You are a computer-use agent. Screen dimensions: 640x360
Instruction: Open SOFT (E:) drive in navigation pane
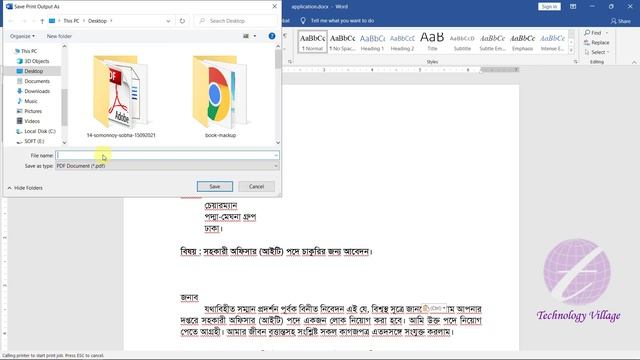click(x=34, y=141)
